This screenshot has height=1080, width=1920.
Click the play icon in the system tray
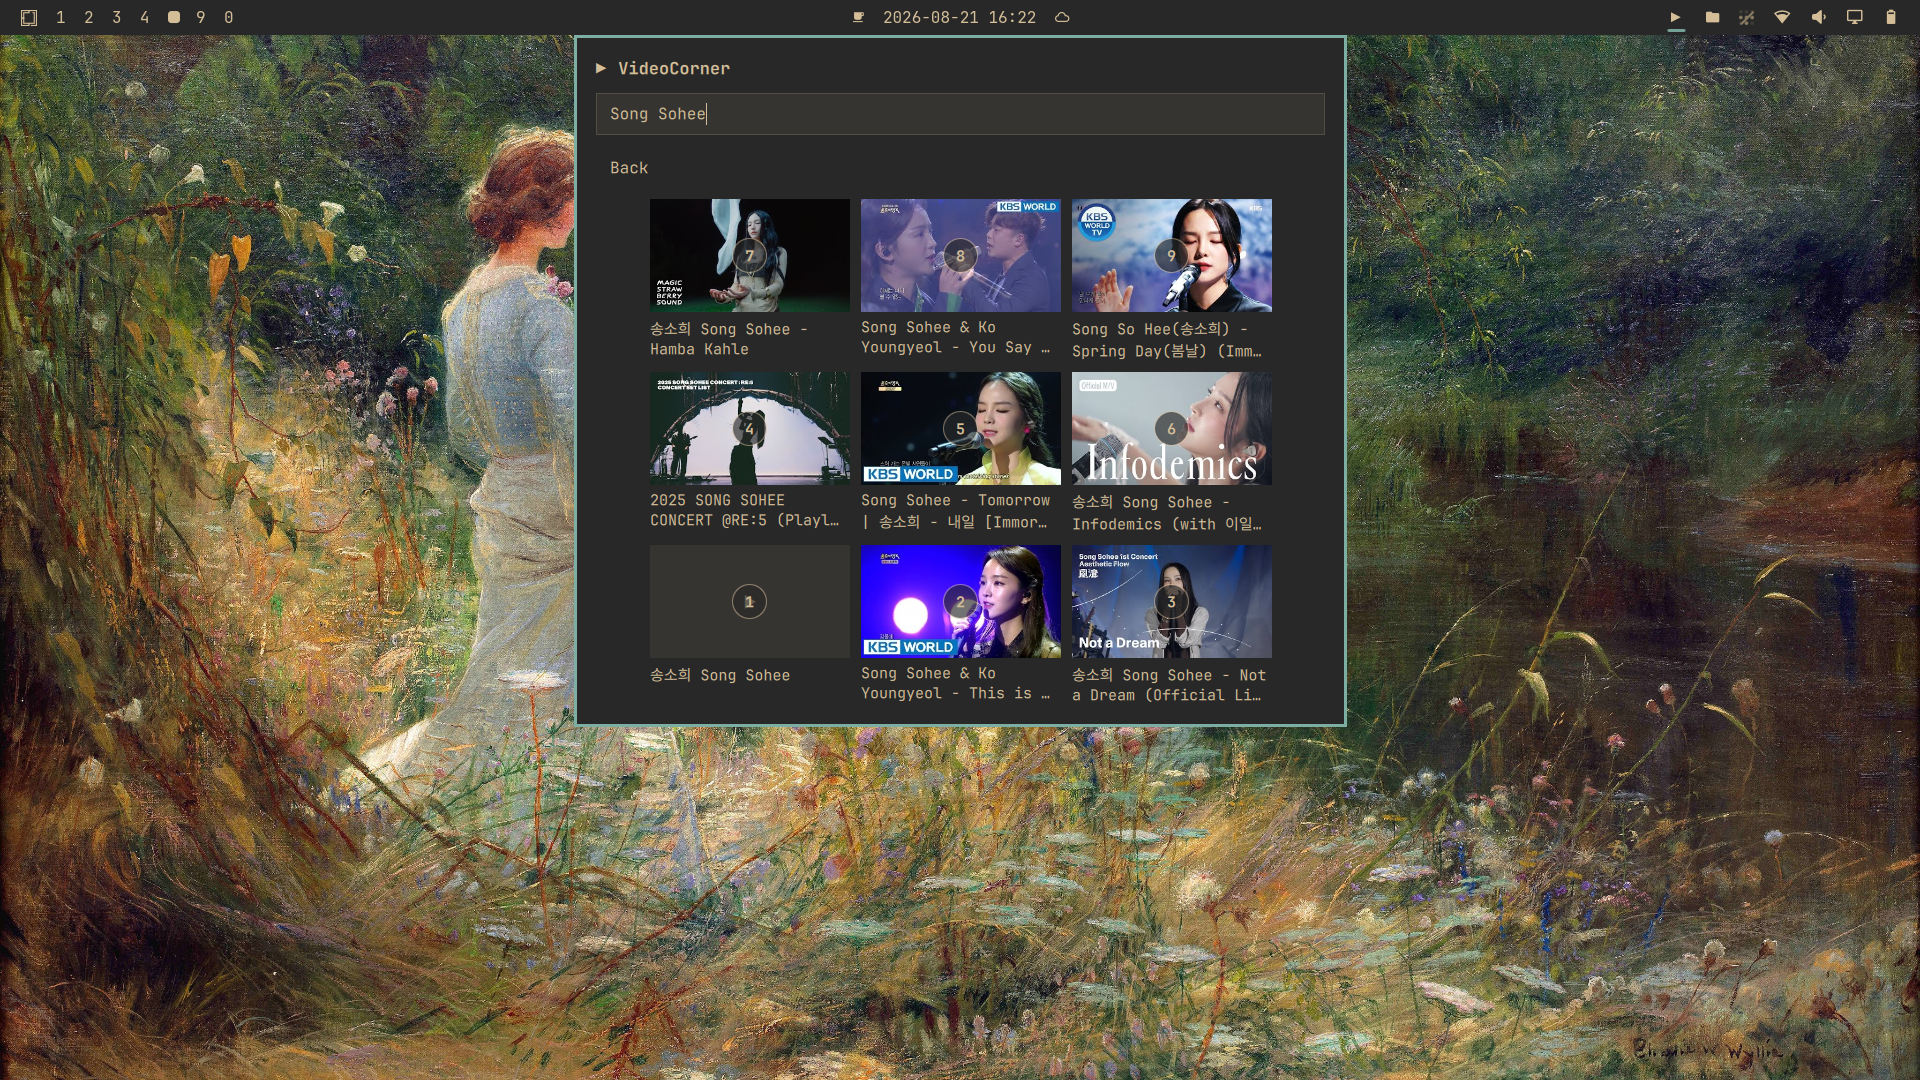1676,17
